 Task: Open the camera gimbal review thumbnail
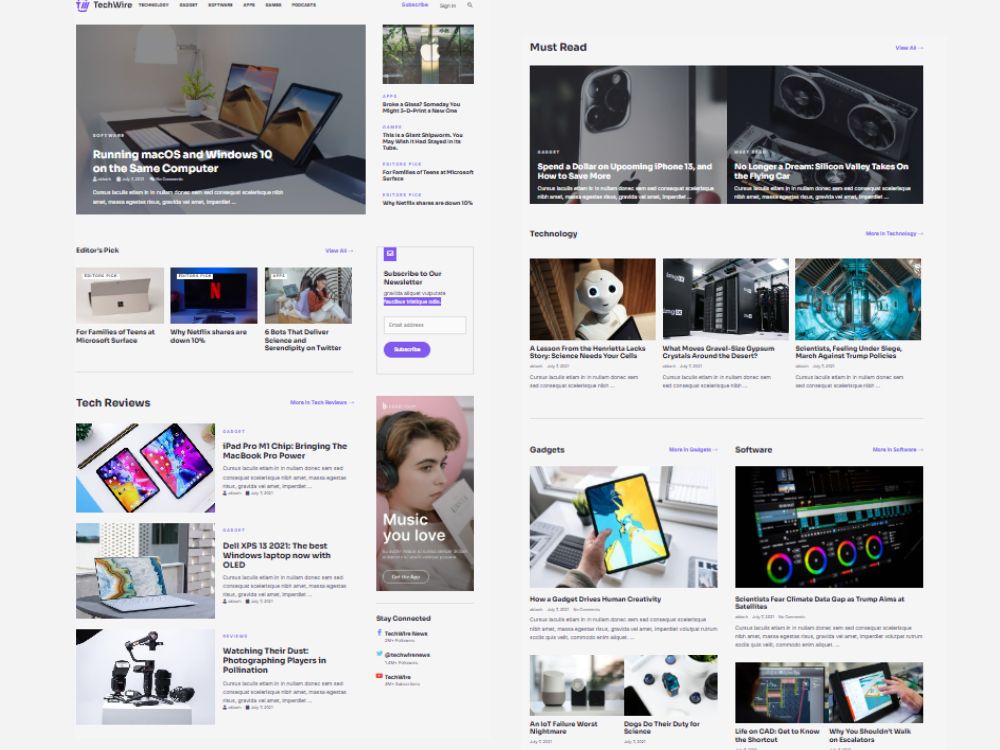pyautogui.click(x=145, y=677)
